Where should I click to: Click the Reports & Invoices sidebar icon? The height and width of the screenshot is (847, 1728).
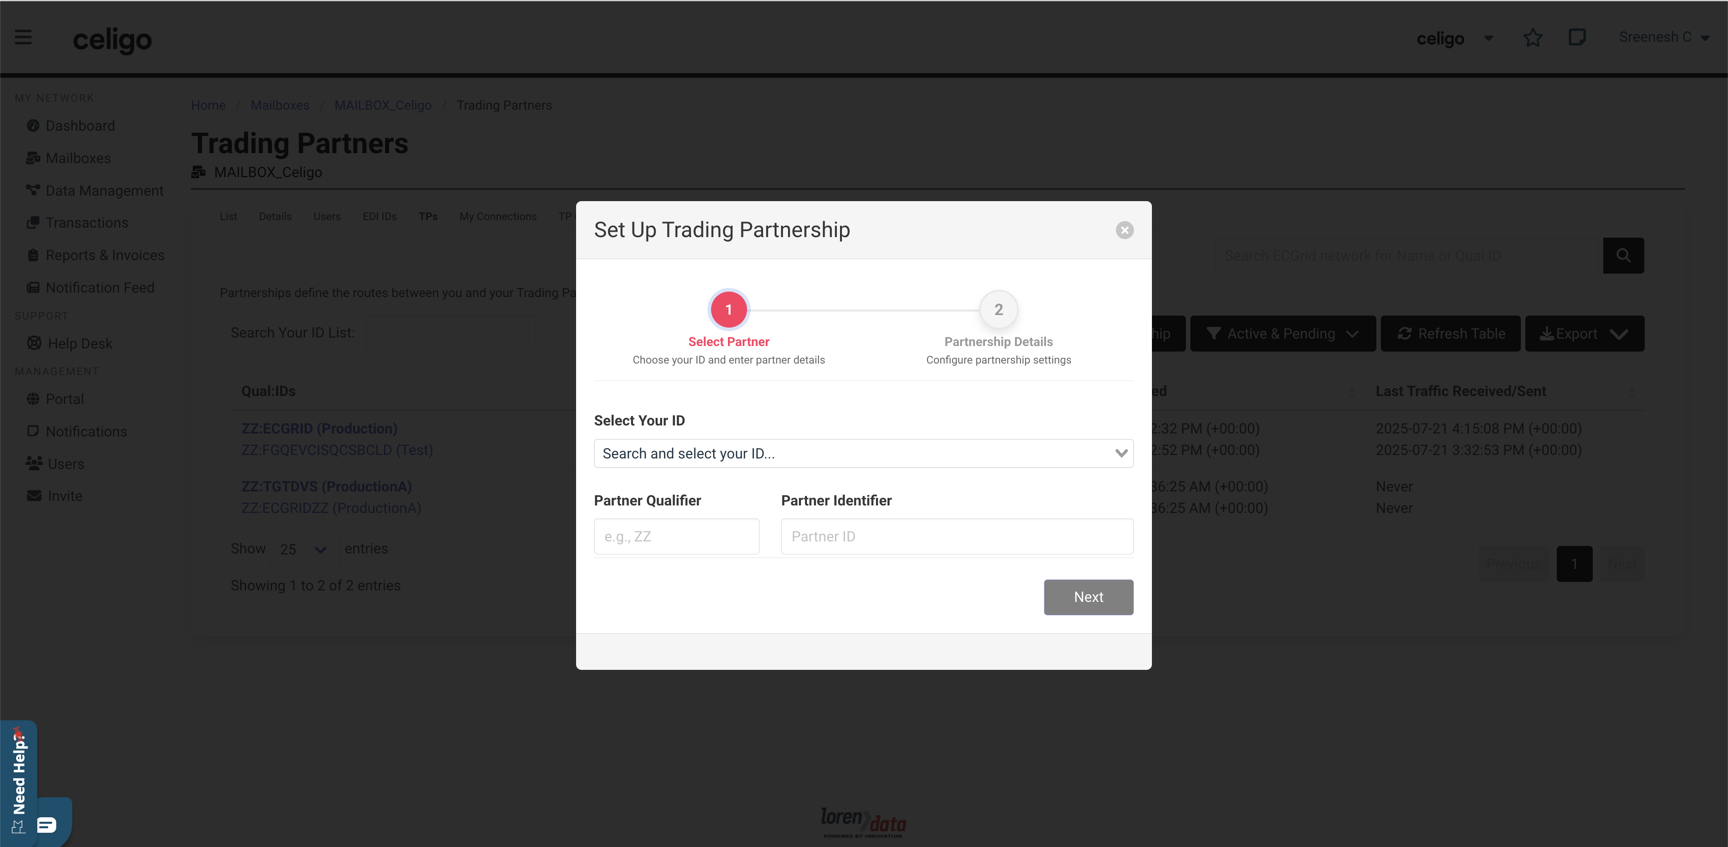[x=33, y=255]
